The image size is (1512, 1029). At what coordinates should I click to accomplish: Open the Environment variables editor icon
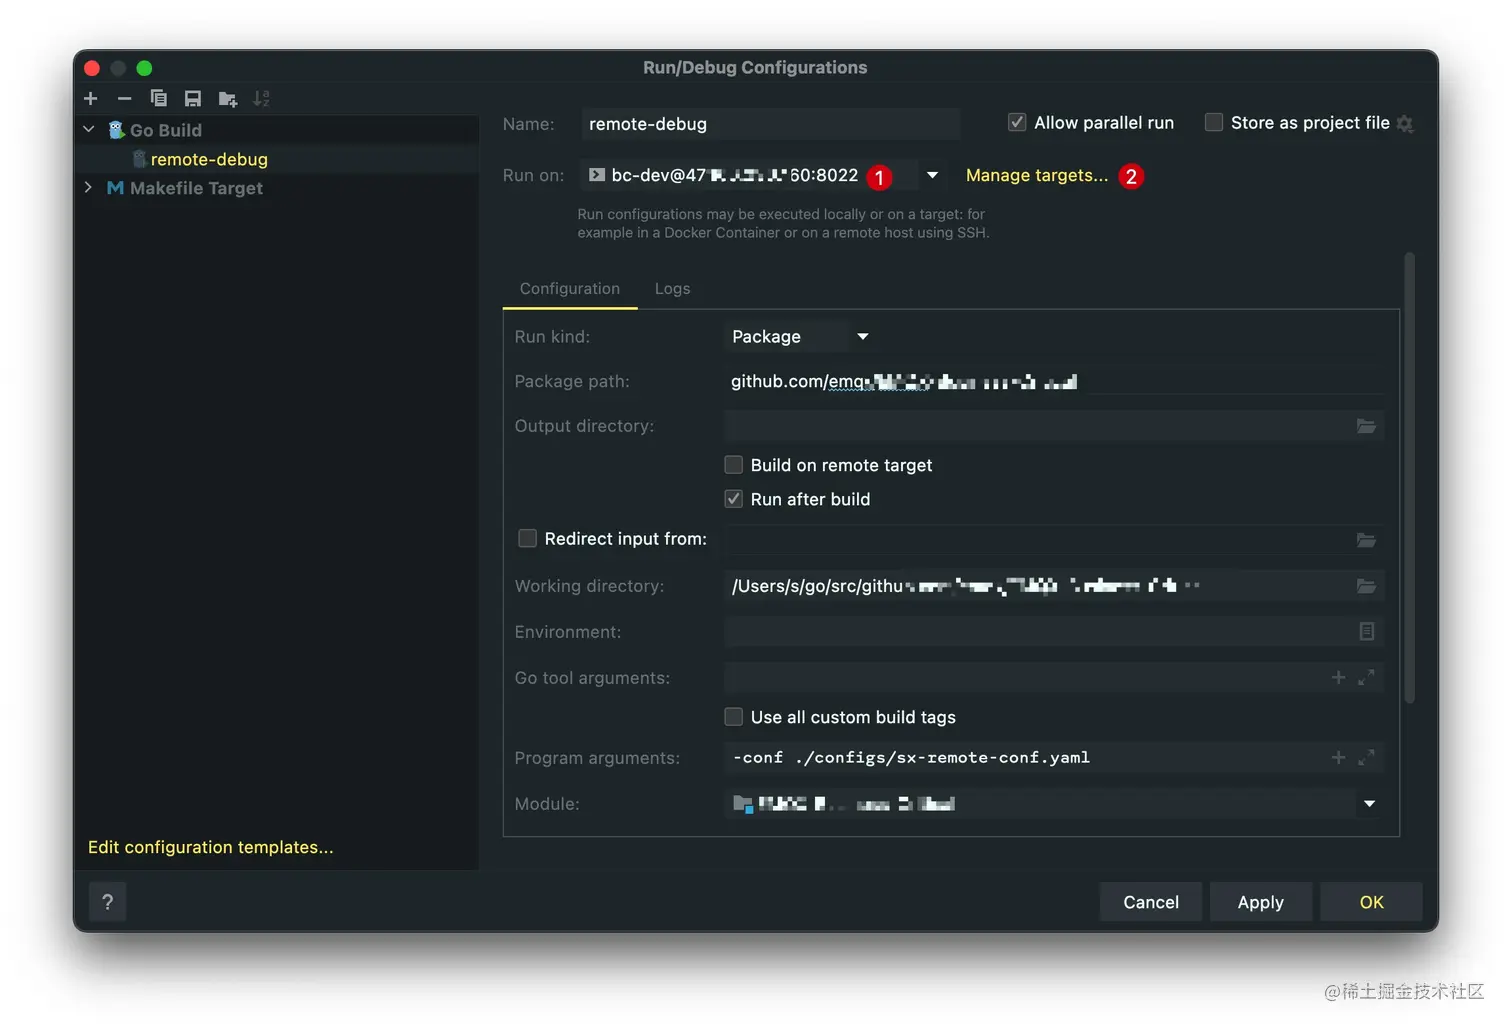1367,632
